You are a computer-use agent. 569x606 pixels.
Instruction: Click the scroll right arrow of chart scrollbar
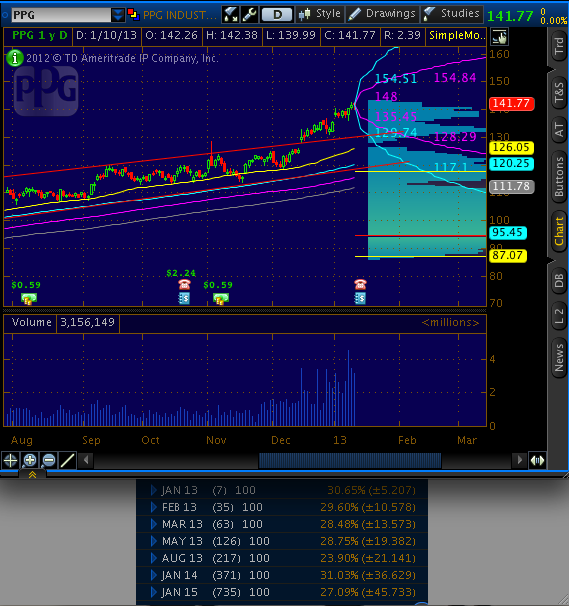coord(519,460)
